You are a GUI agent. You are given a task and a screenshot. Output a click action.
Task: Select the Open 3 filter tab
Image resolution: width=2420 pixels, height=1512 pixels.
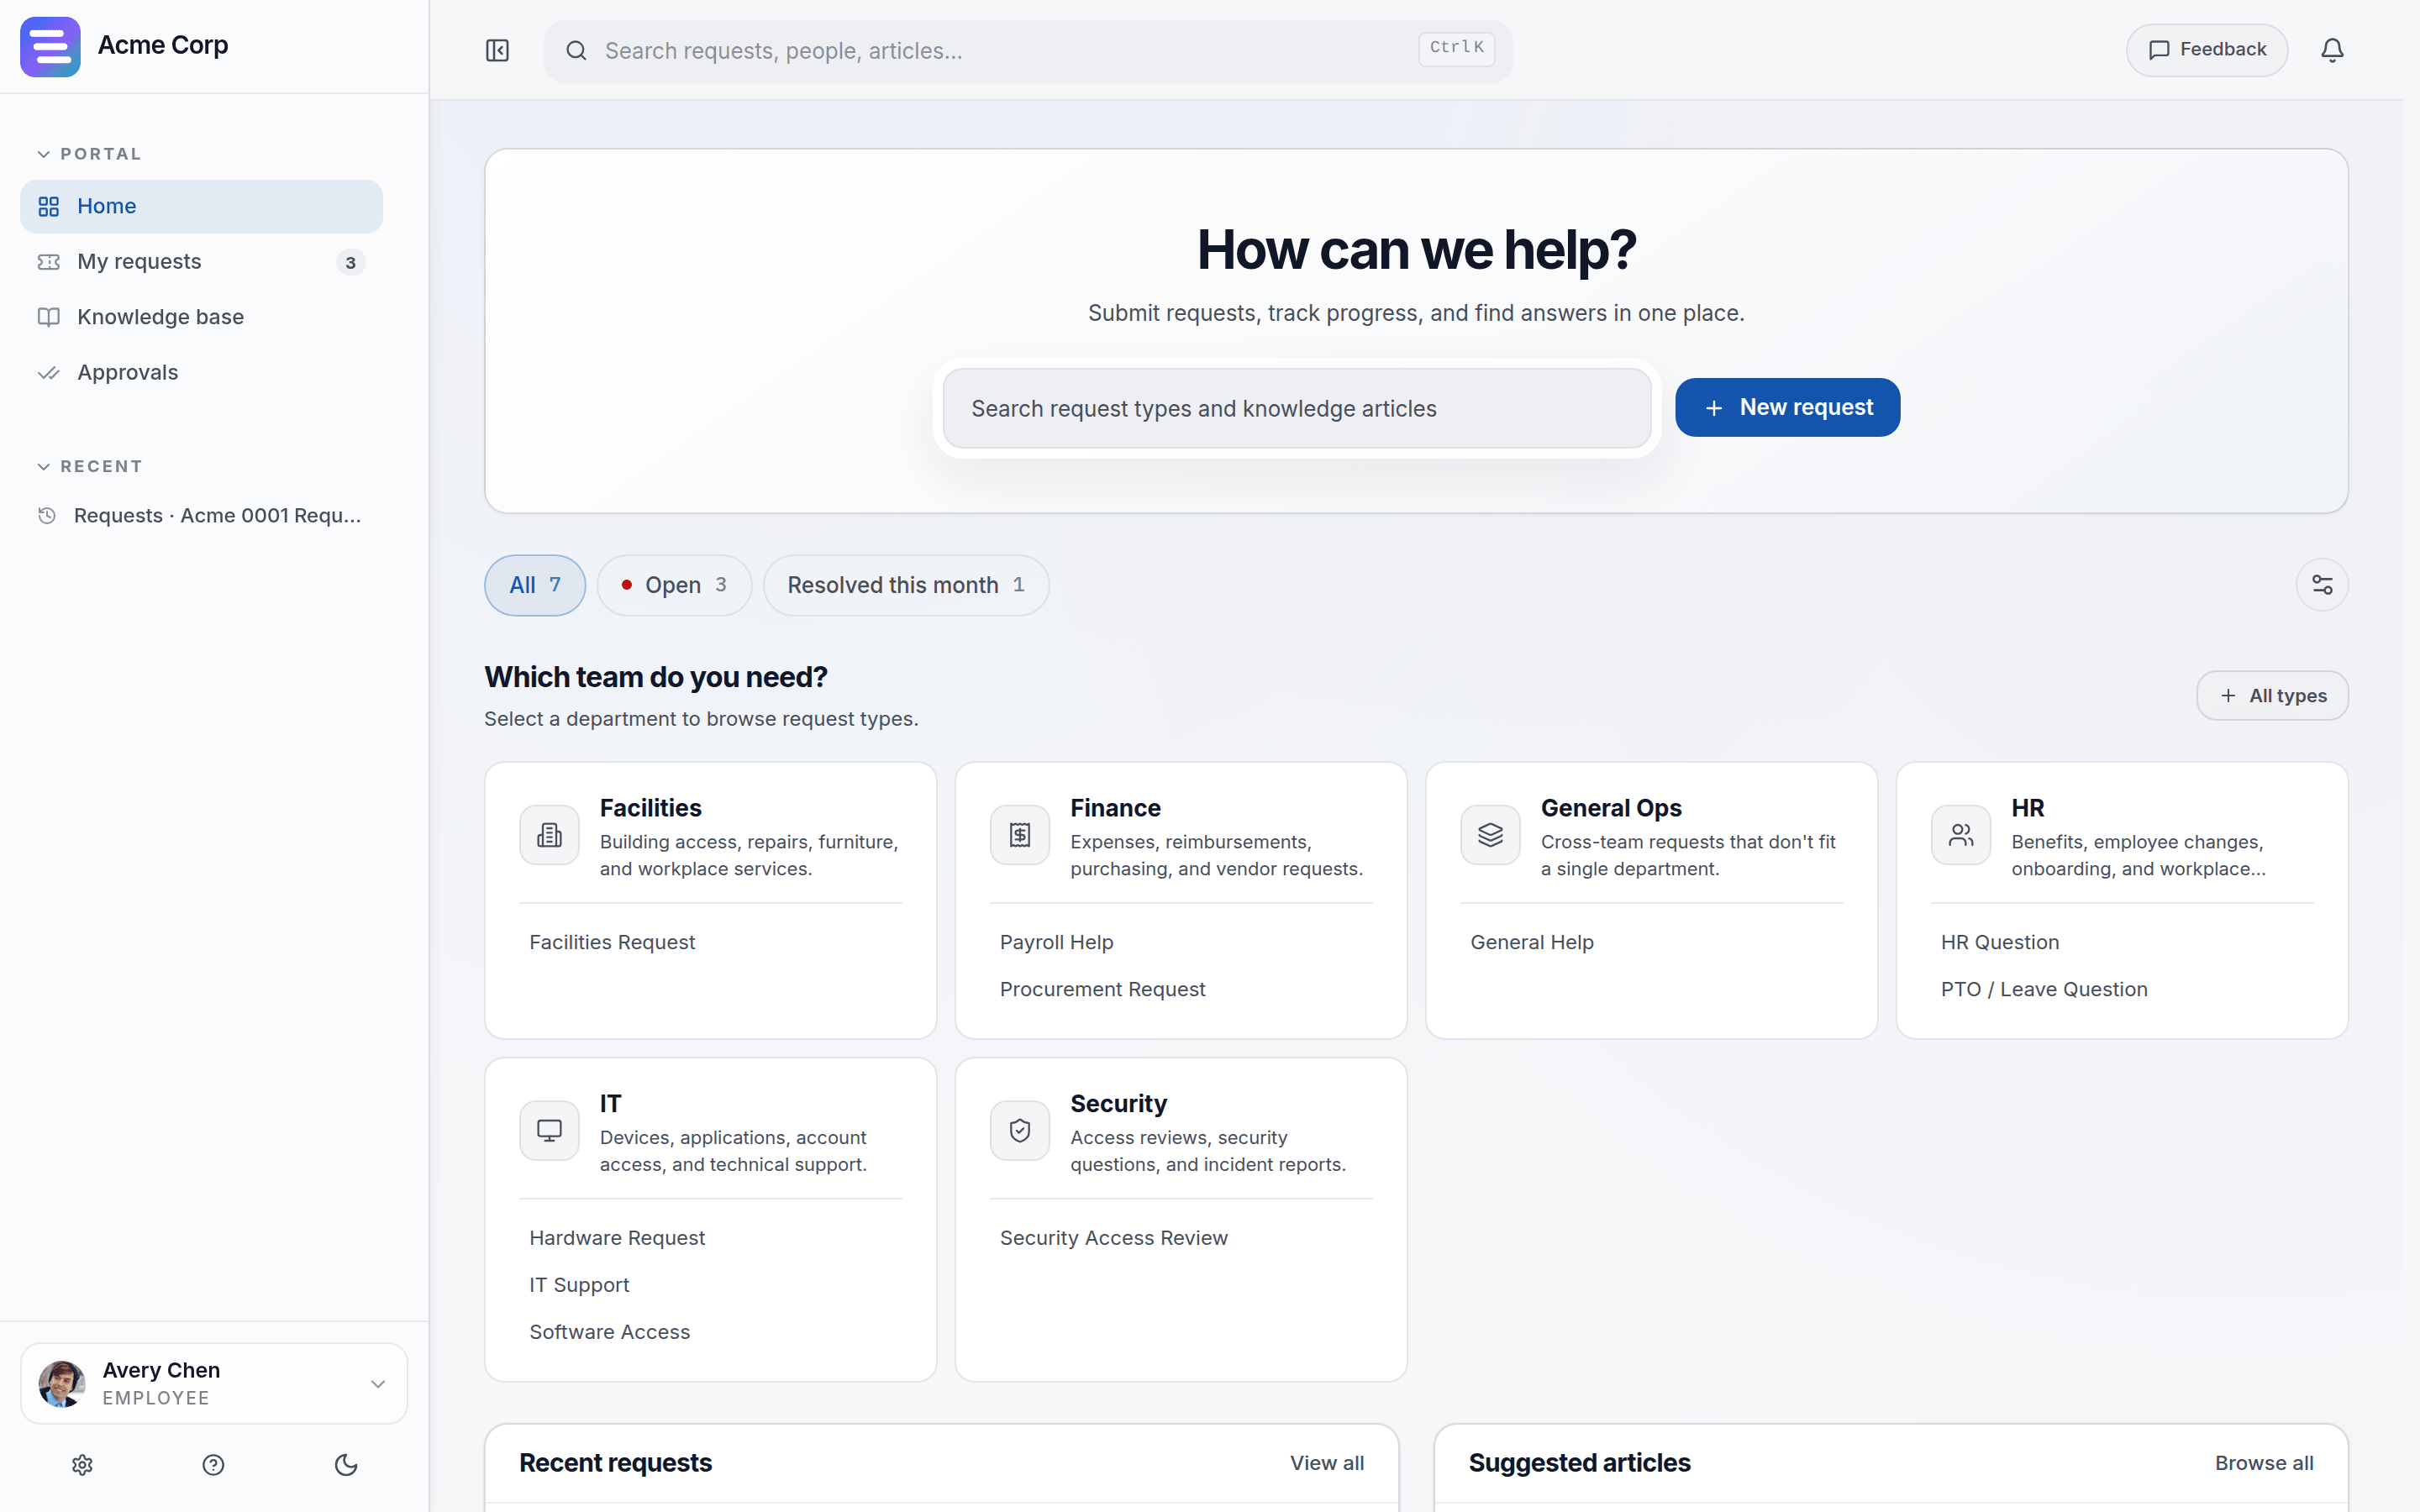pyautogui.click(x=674, y=585)
